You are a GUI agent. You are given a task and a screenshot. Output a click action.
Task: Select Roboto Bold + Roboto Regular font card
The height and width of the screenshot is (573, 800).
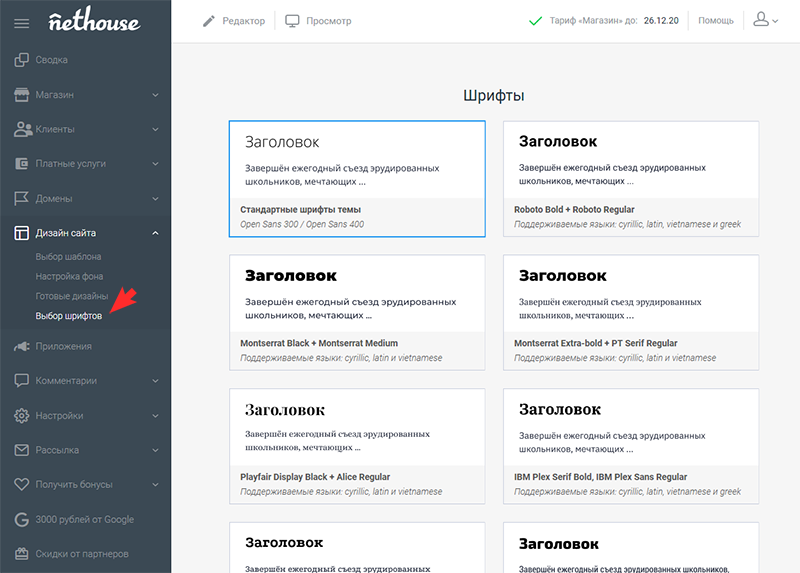click(631, 179)
